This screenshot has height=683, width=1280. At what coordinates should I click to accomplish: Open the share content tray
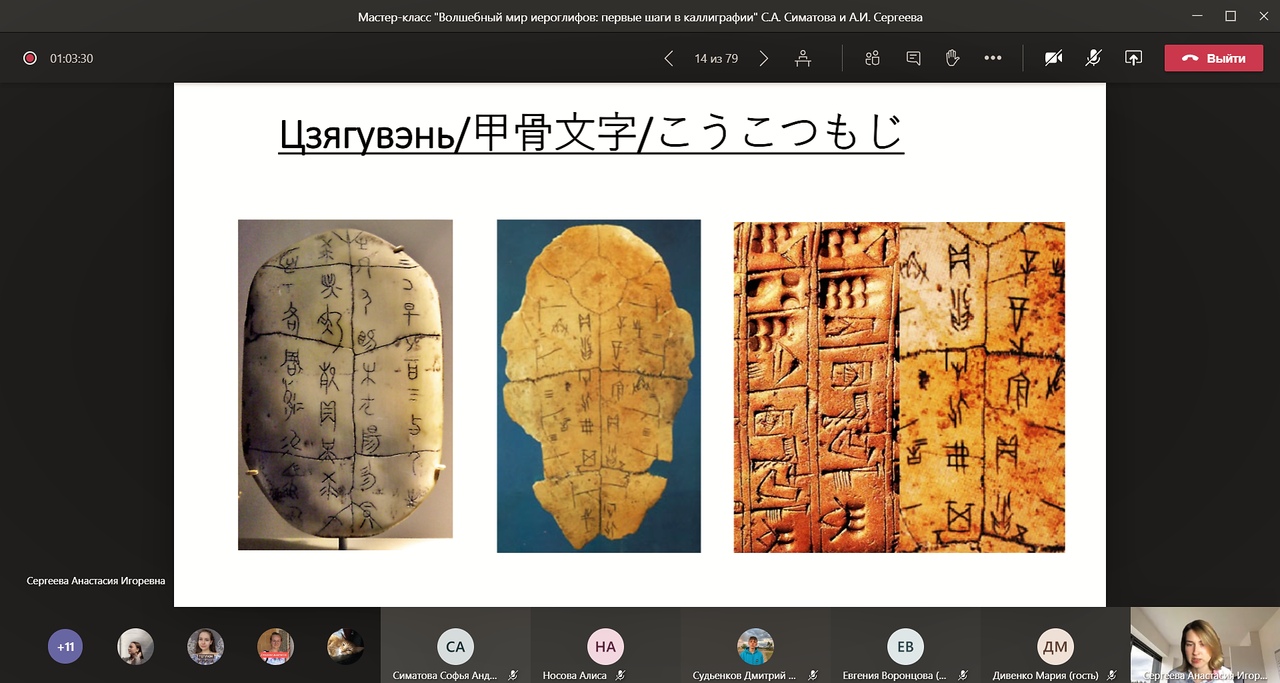click(1133, 59)
